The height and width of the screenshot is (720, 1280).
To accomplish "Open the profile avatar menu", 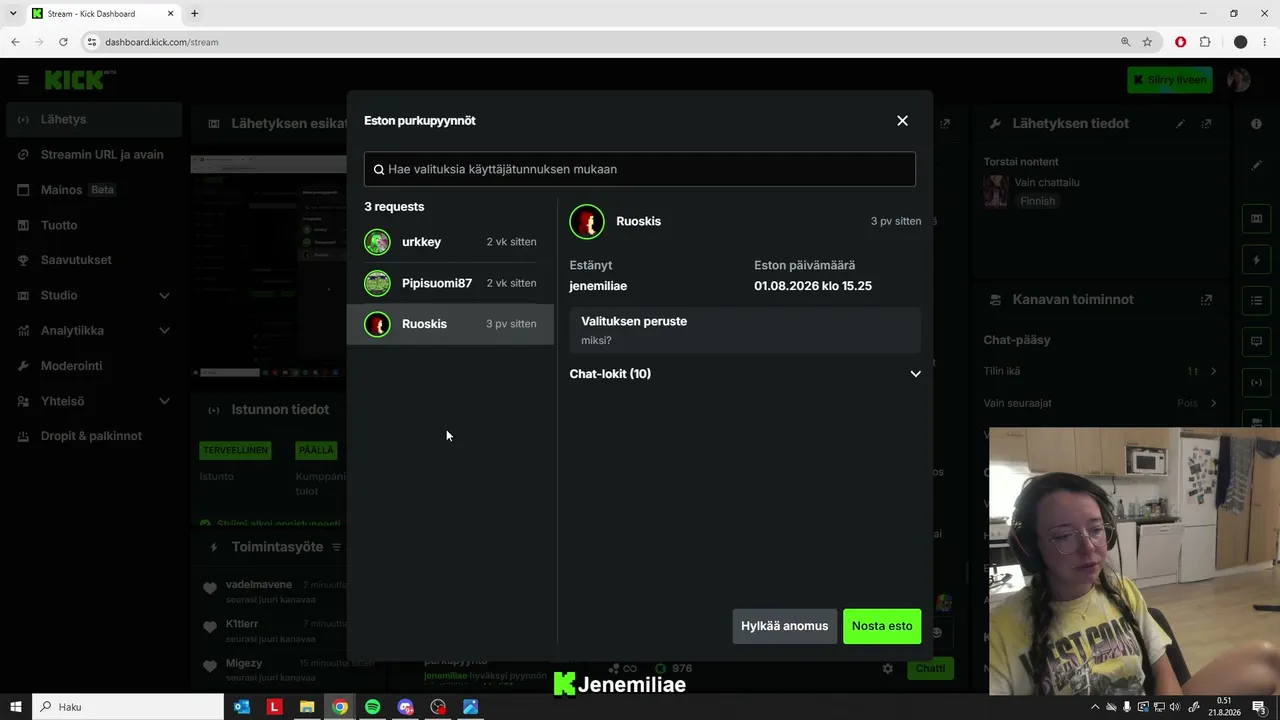I will (1239, 80).
